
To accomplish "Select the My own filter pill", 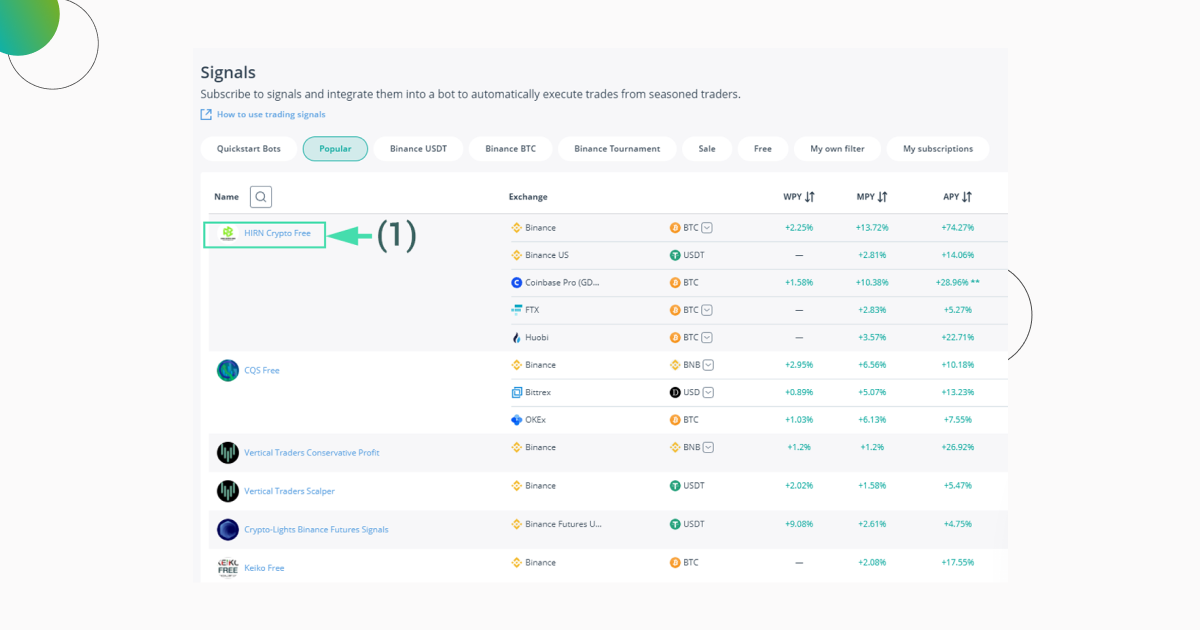I will pyautogui.click(x=837, y=149).
